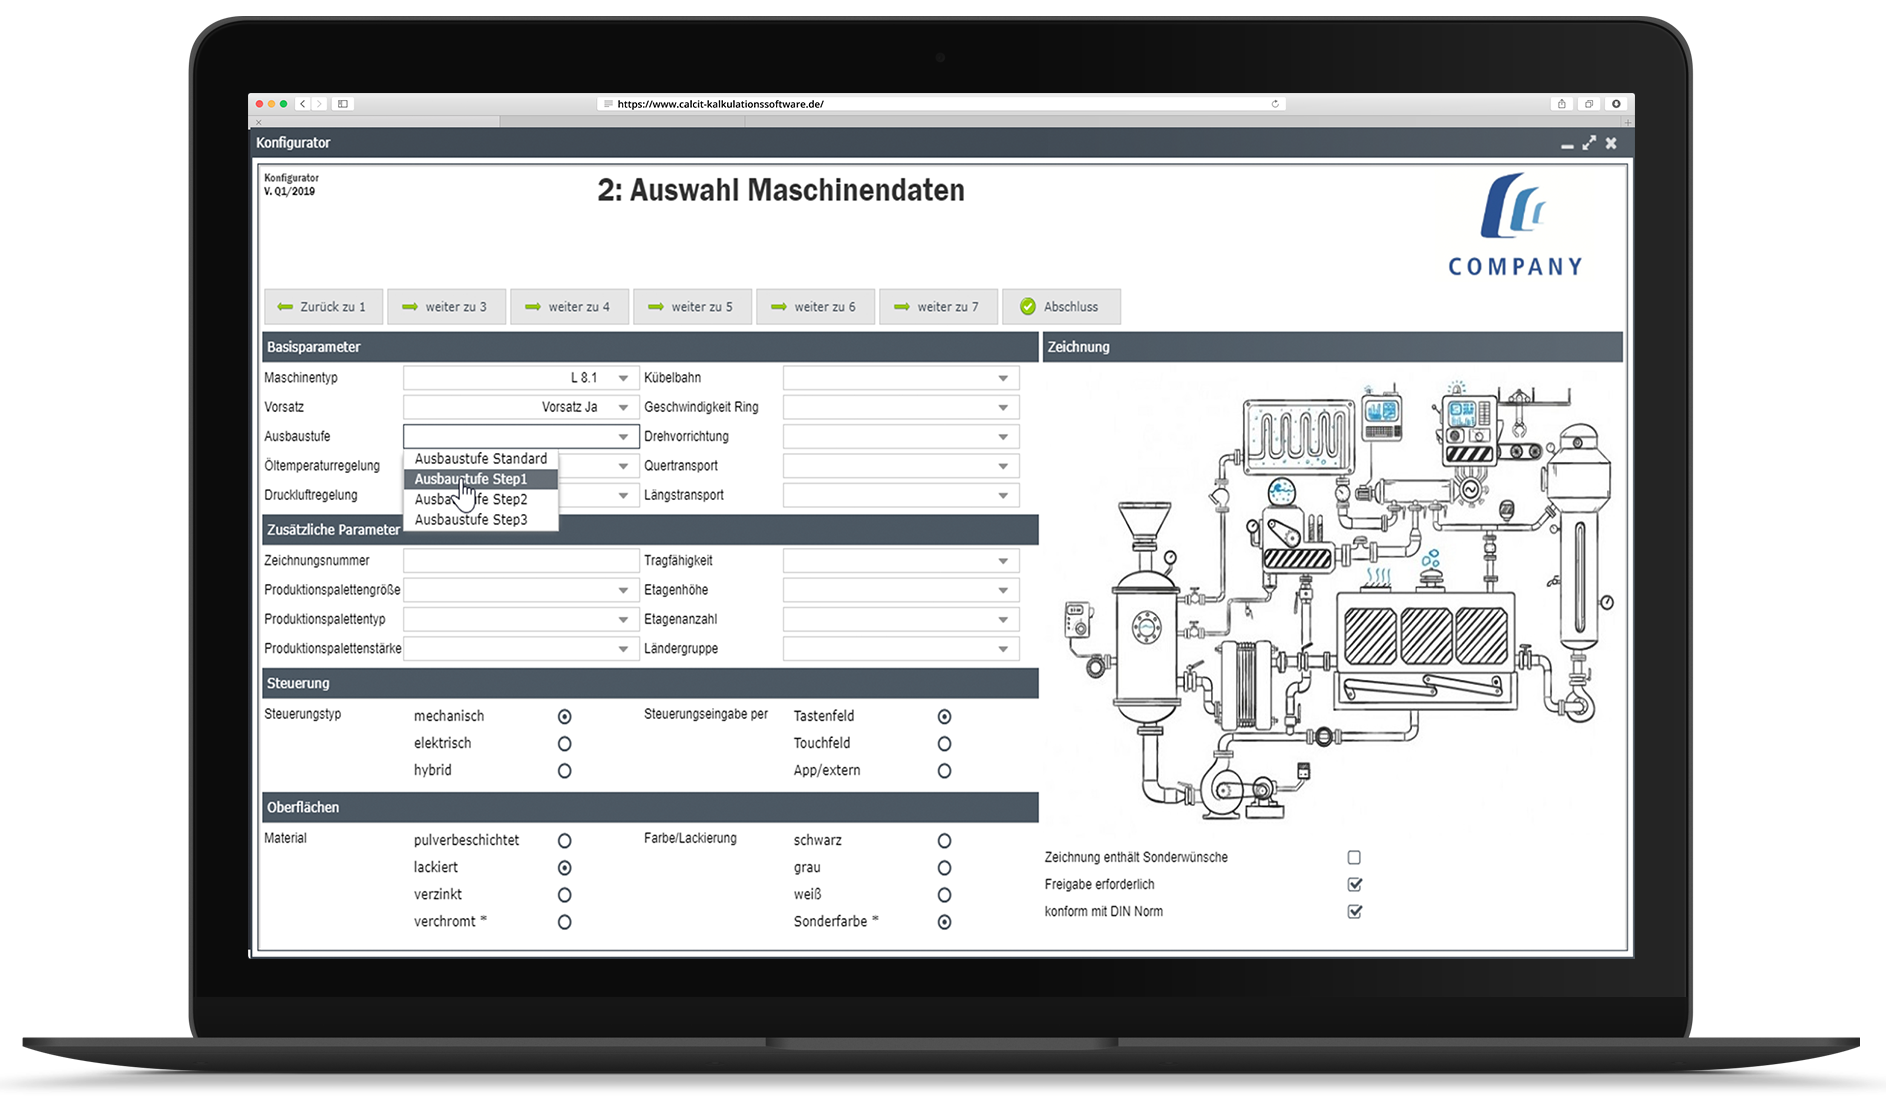1886x1096 pixels.
Task: Click the Abschluss button
Action: (x=1061, y=307)
